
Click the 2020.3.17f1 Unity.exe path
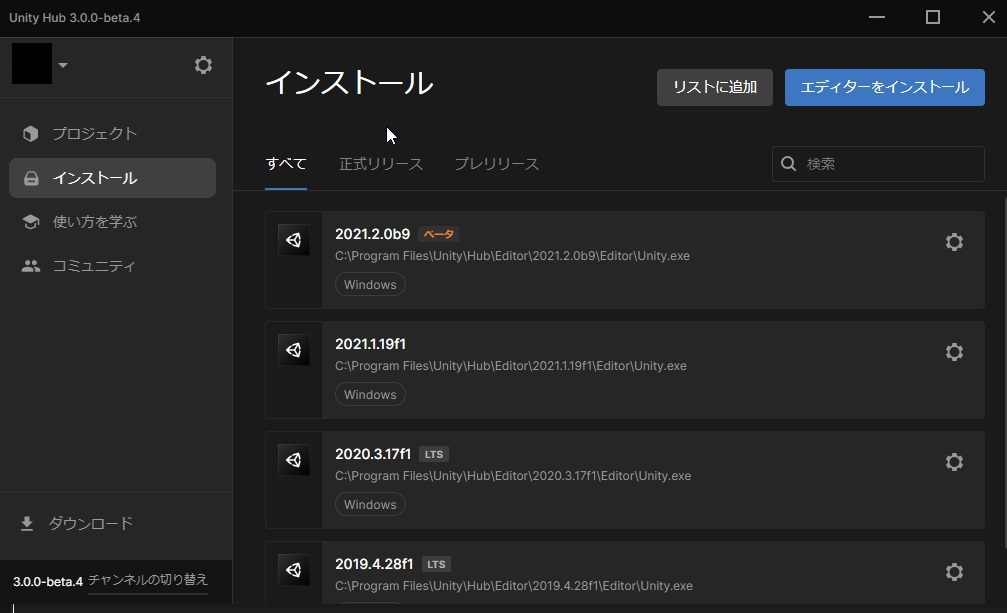[513, 476]
